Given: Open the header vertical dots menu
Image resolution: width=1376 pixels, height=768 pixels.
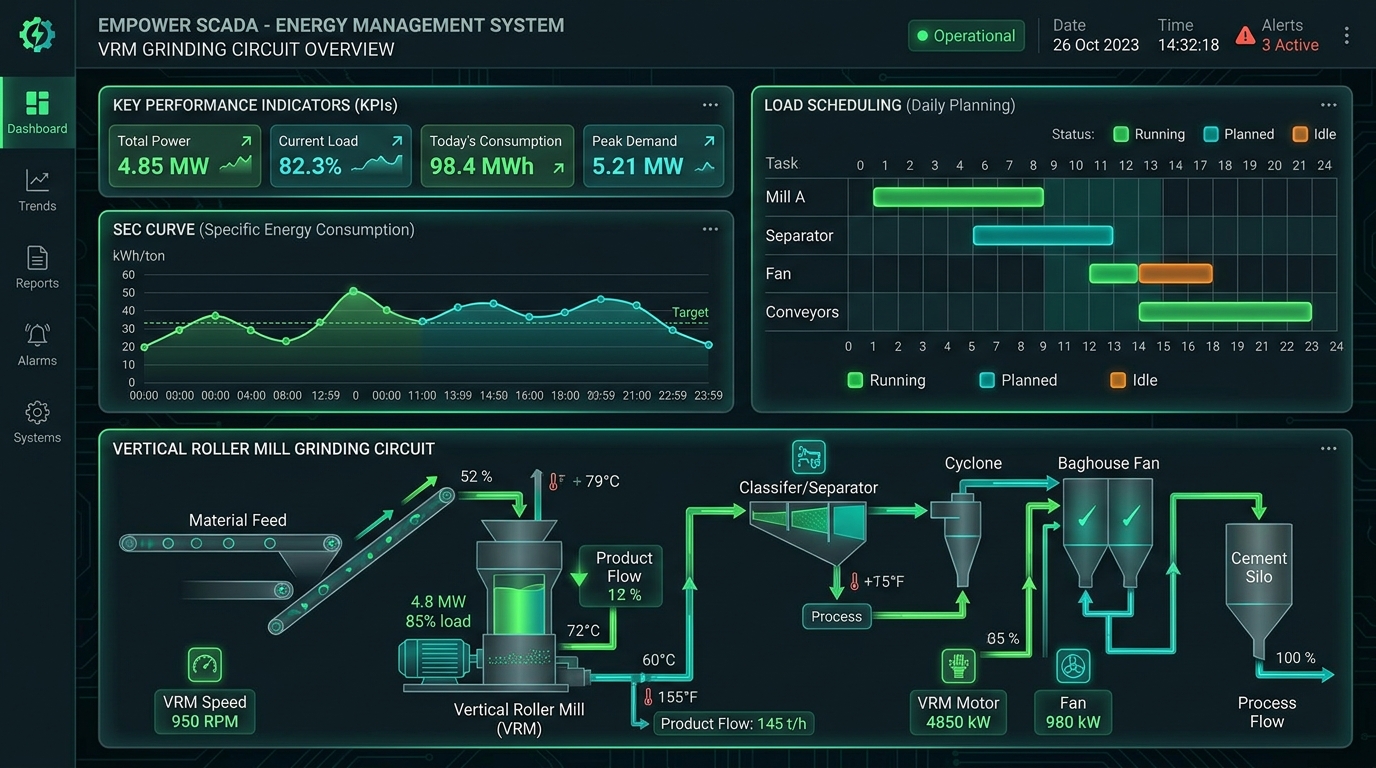Looking at the screenshot, I should (1347, 36).
